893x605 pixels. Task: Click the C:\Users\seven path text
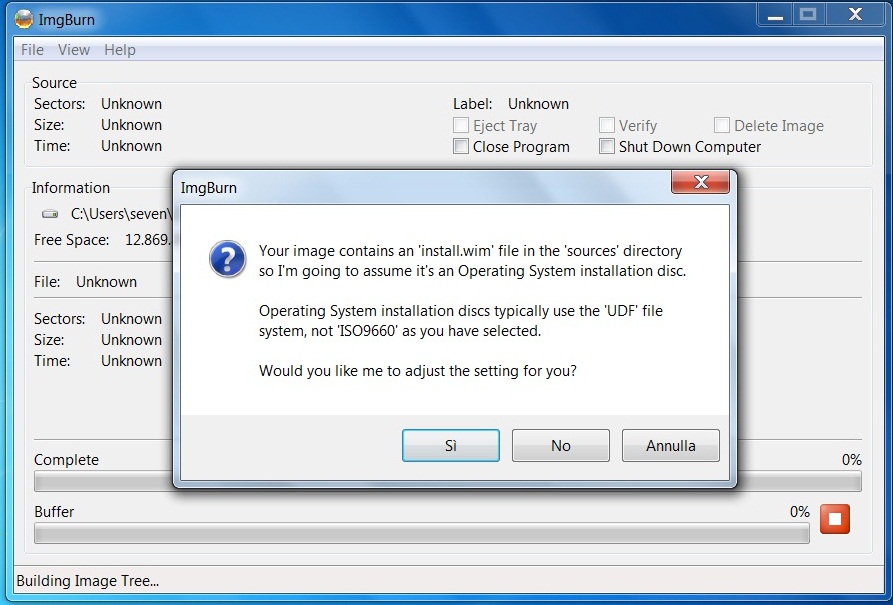click(121, 214)
